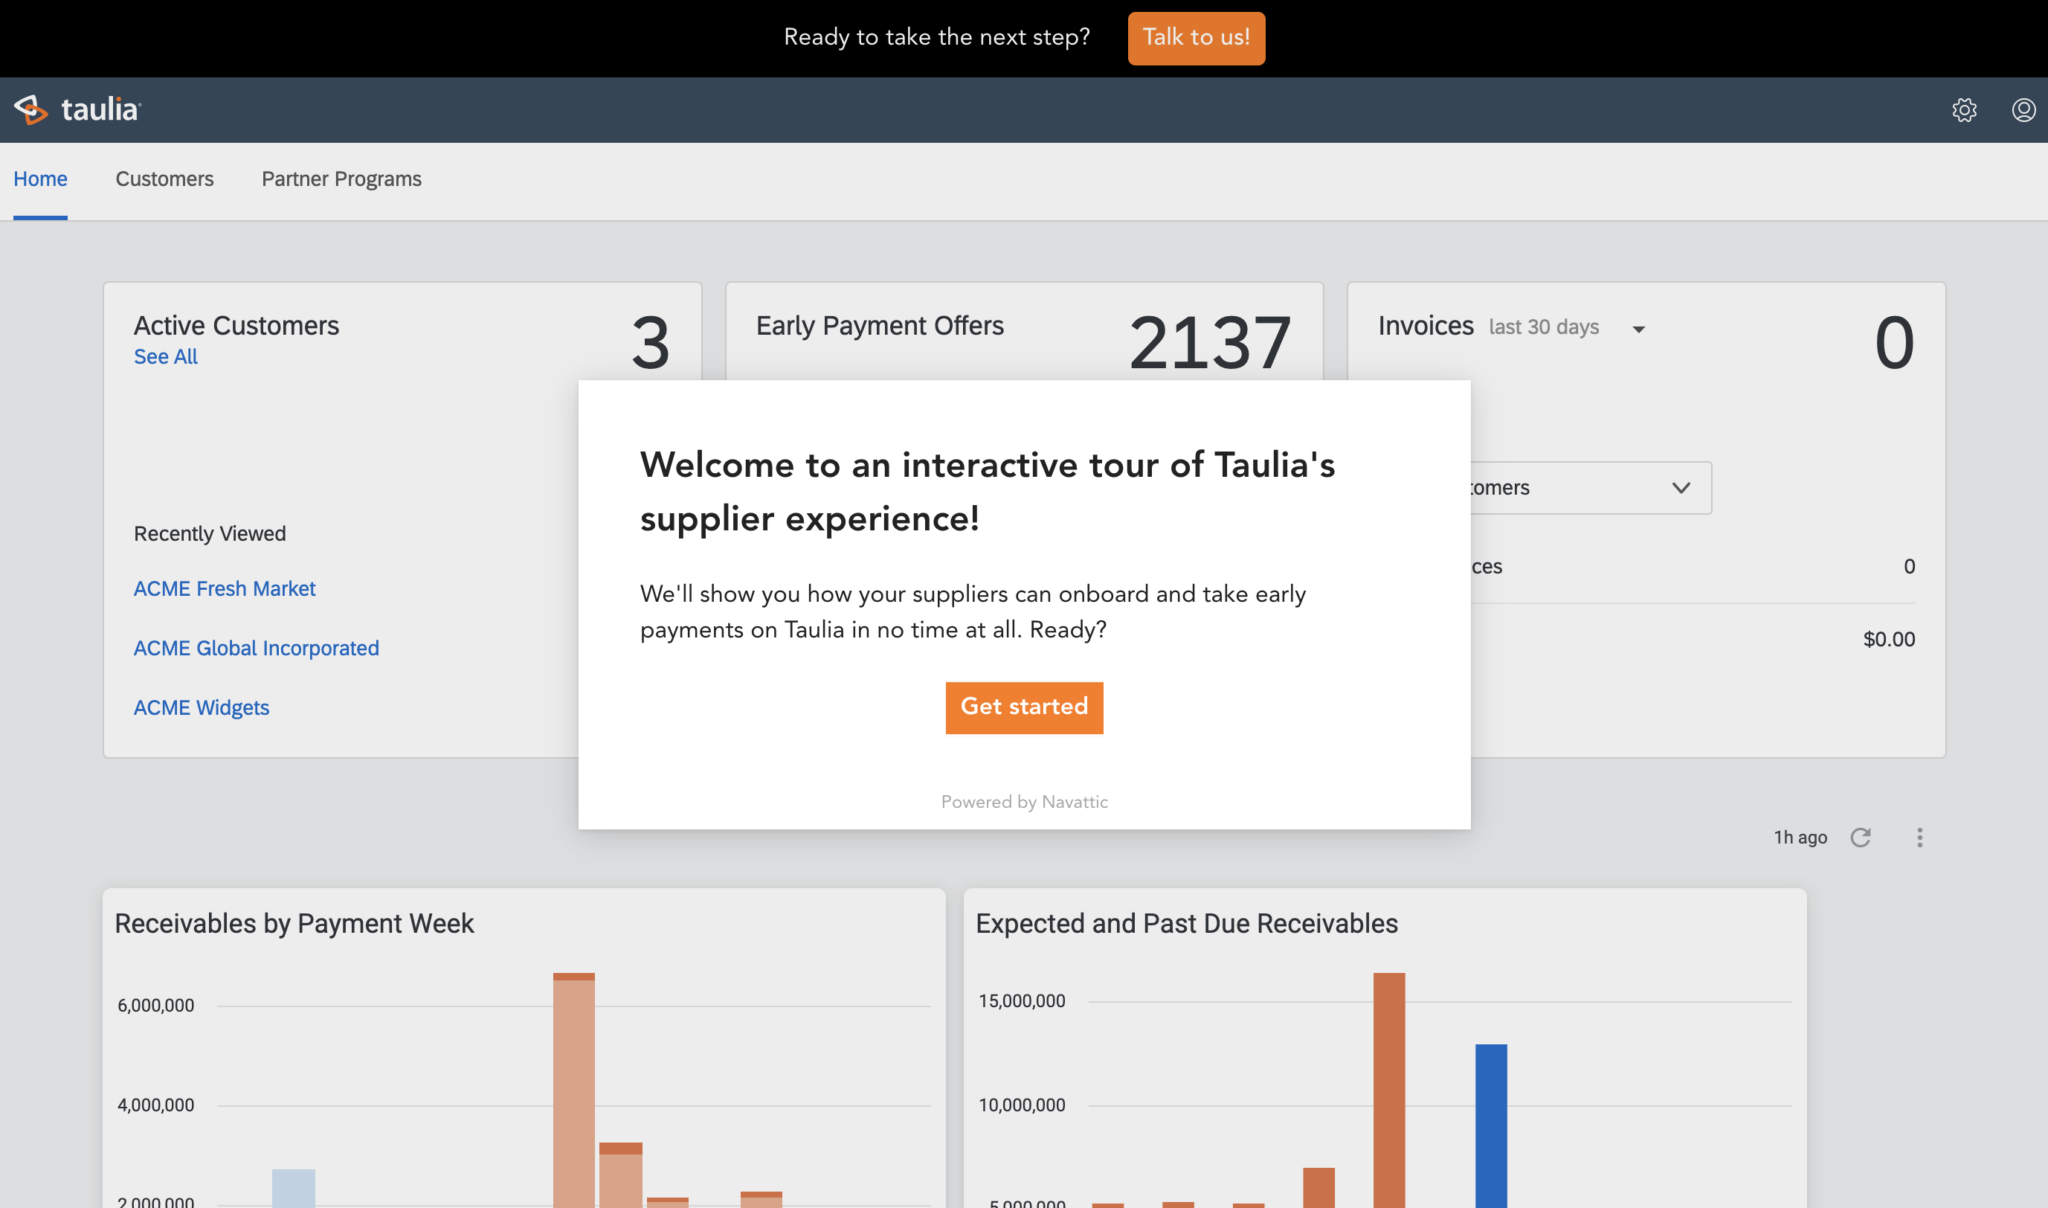The height and width of the screenshot is (1208, 2048).
Task: Switch to the Customers tab
Action: 164,179
